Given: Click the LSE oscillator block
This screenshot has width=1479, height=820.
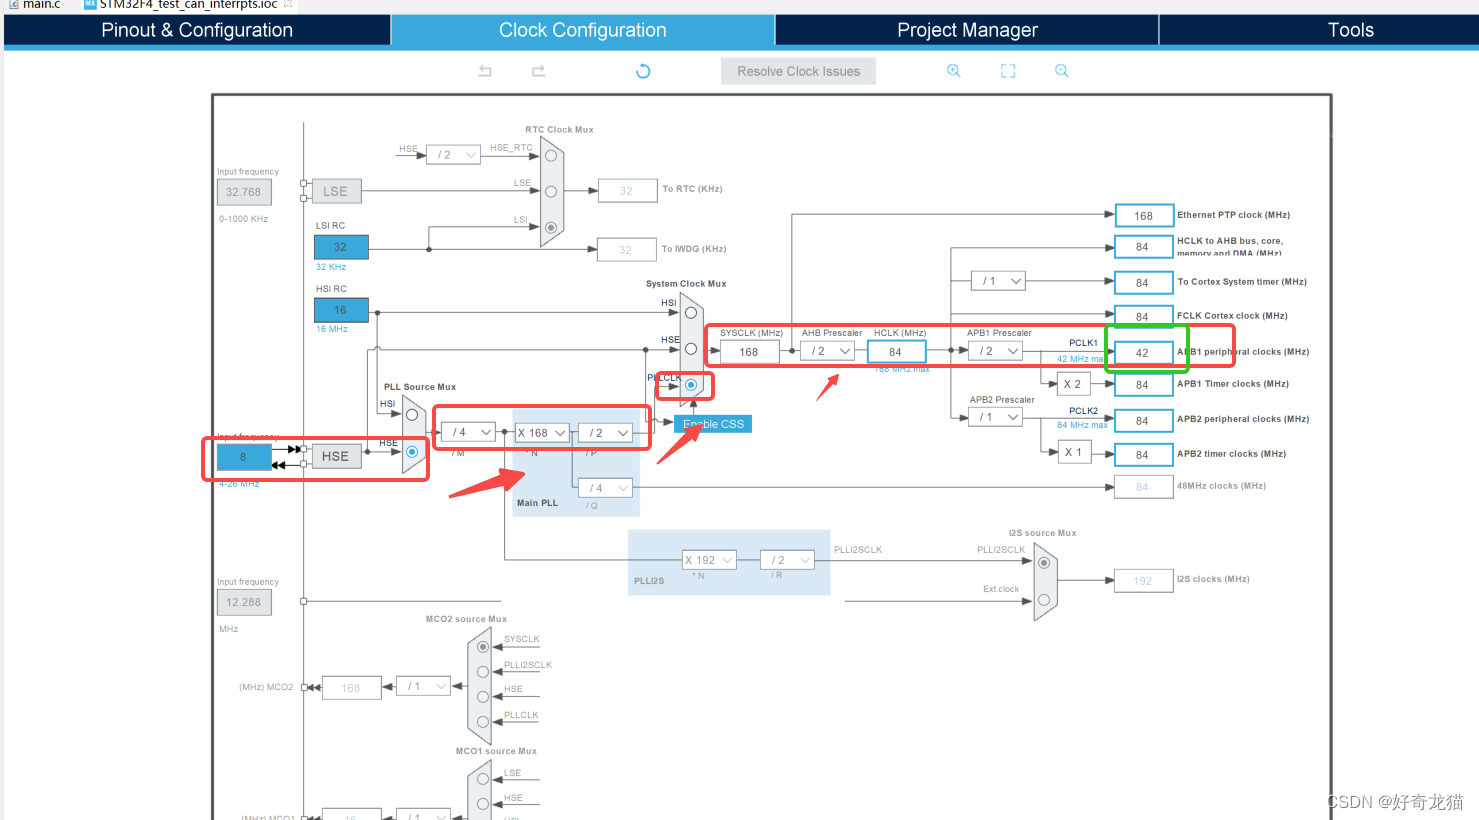Looking at the screenshot, I should (x=335, y=191).
